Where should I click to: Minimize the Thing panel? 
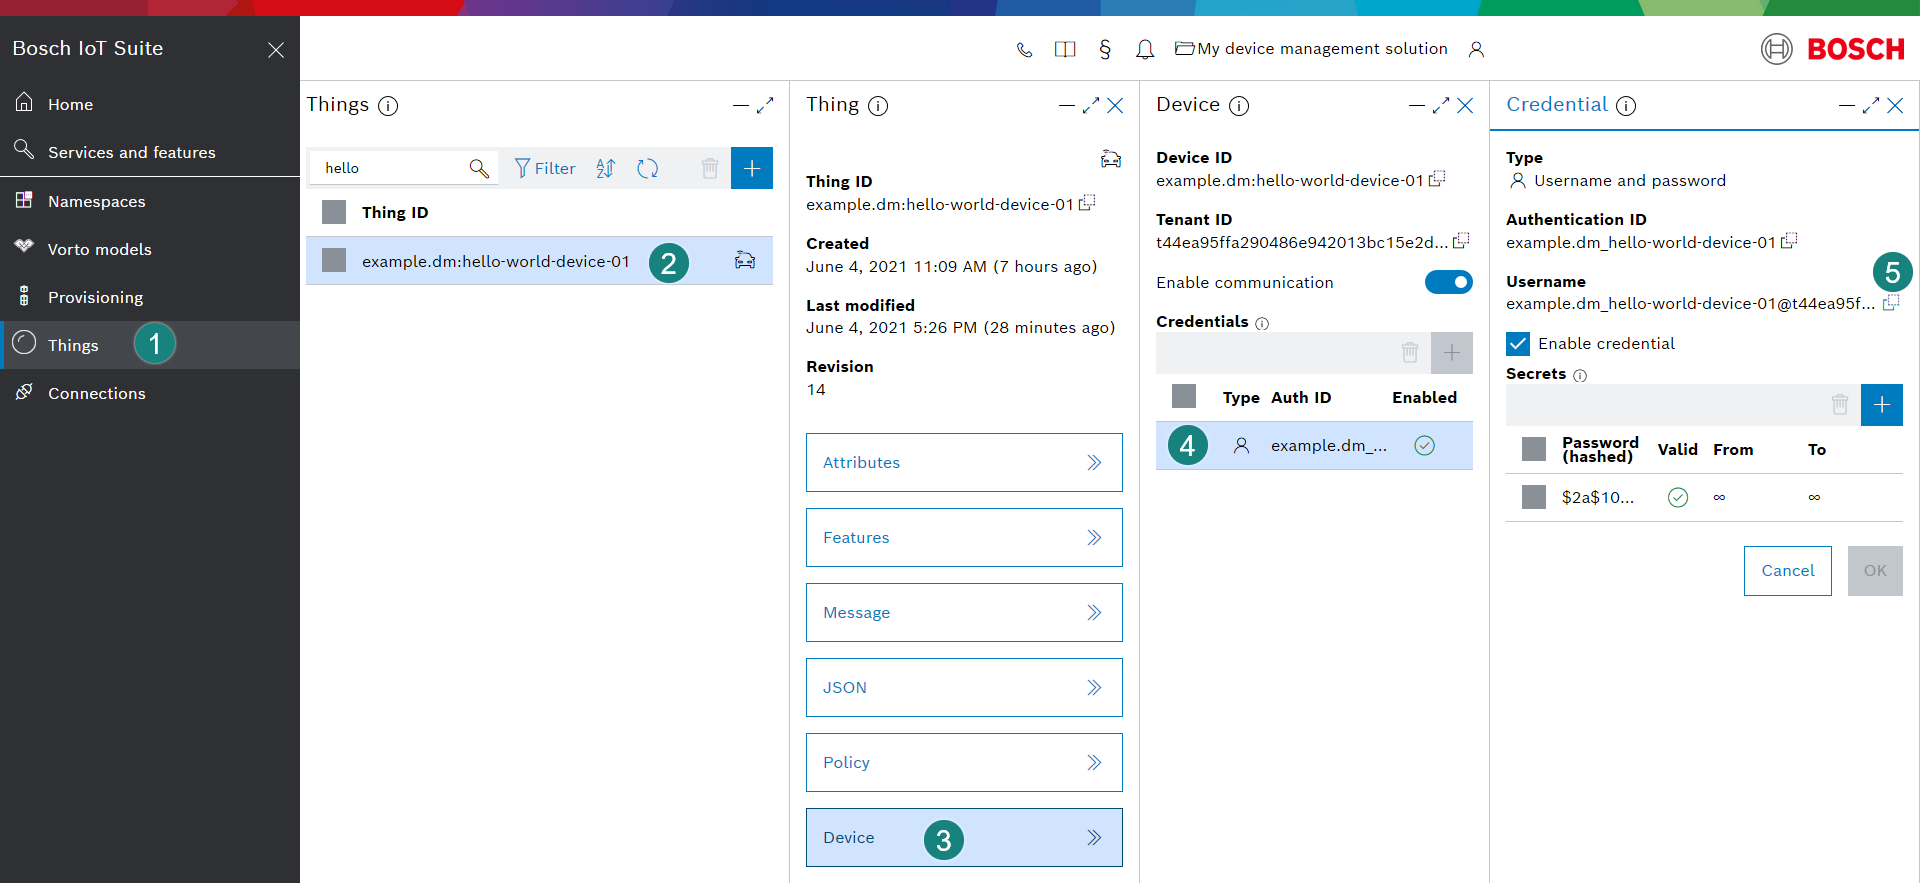click(x=1067, y=106)
